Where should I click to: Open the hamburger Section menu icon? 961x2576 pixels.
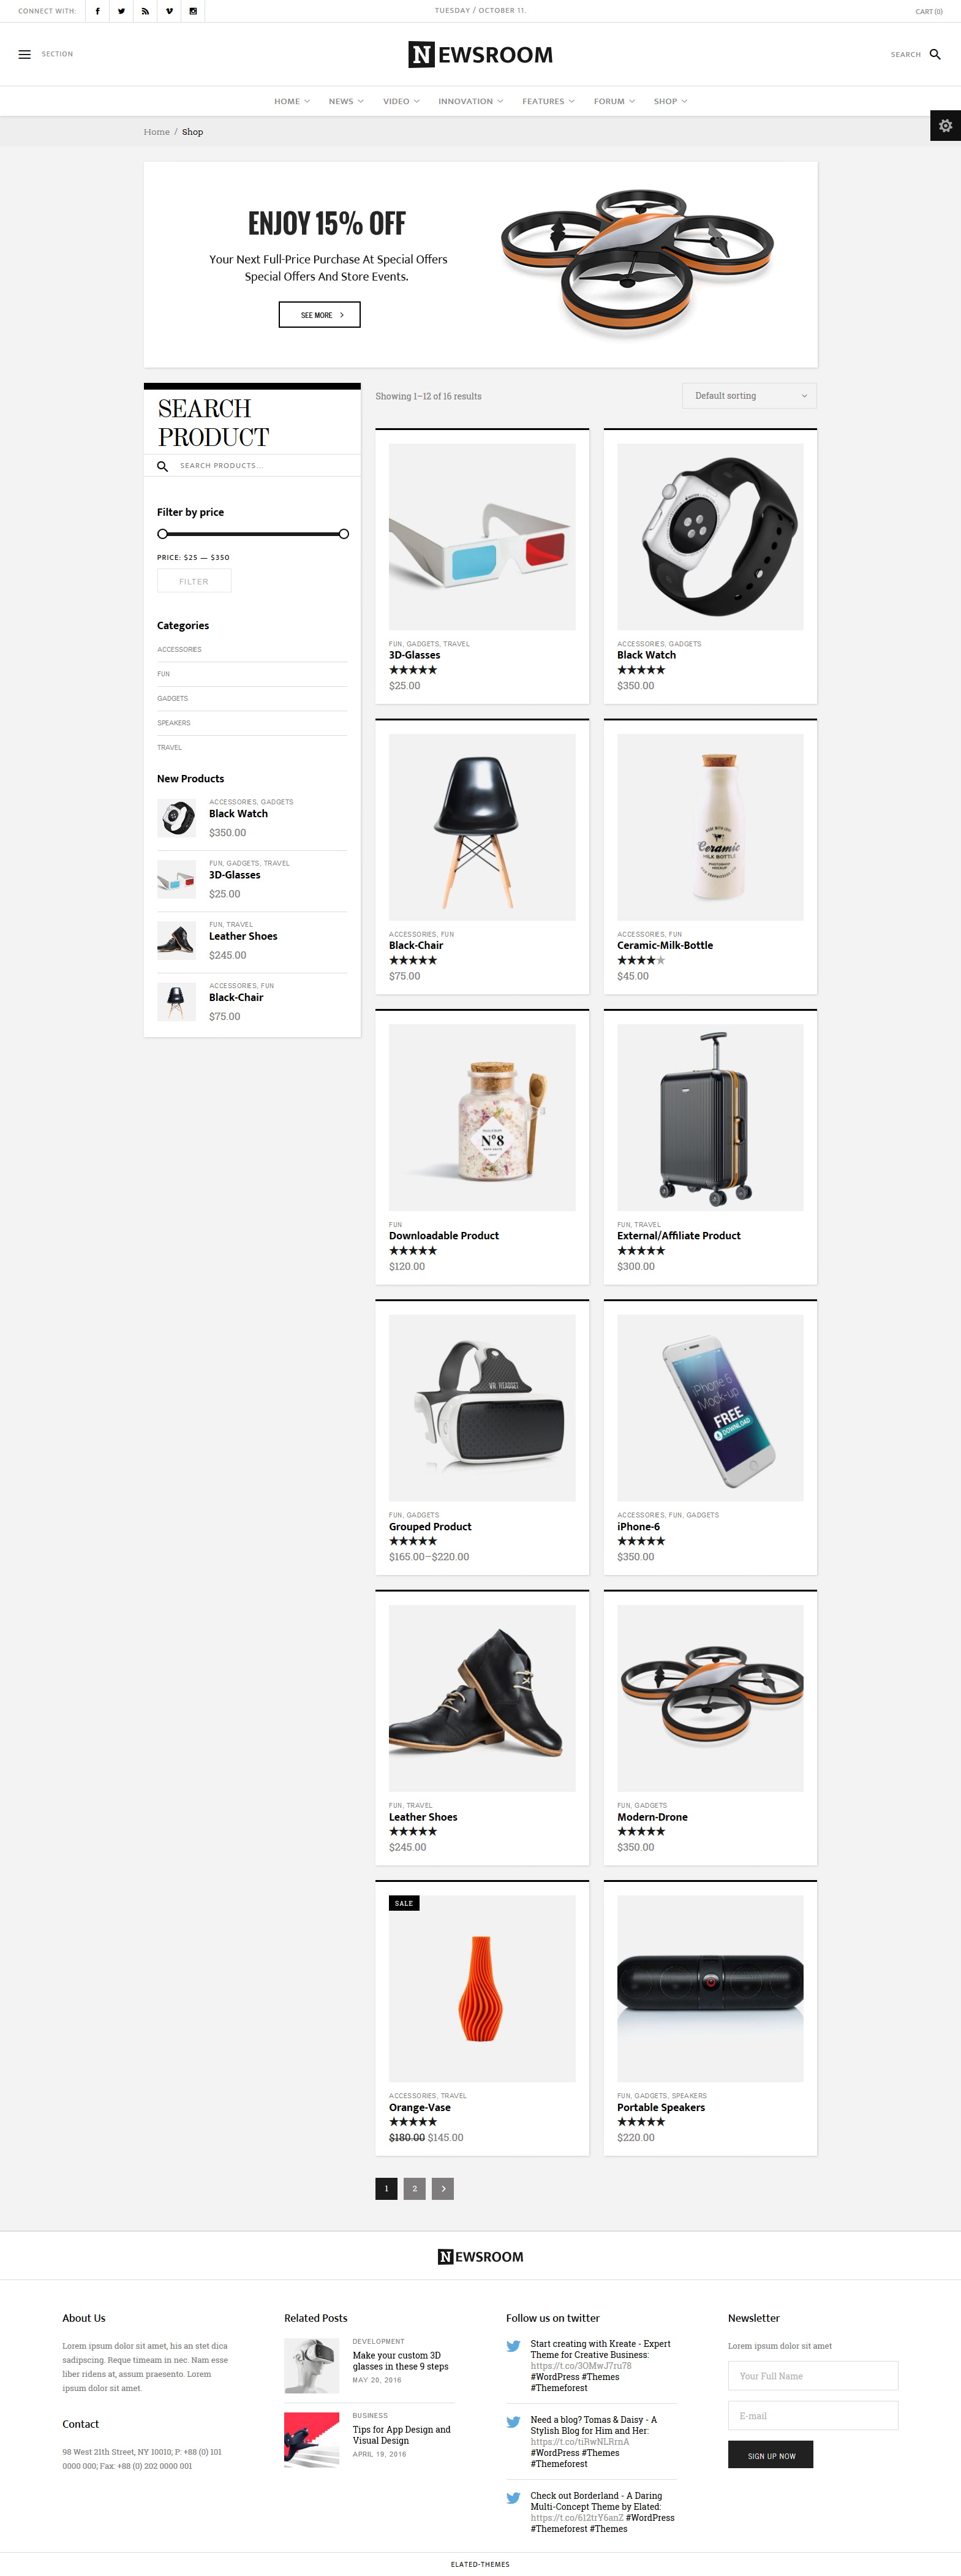(x=25, y=54)
